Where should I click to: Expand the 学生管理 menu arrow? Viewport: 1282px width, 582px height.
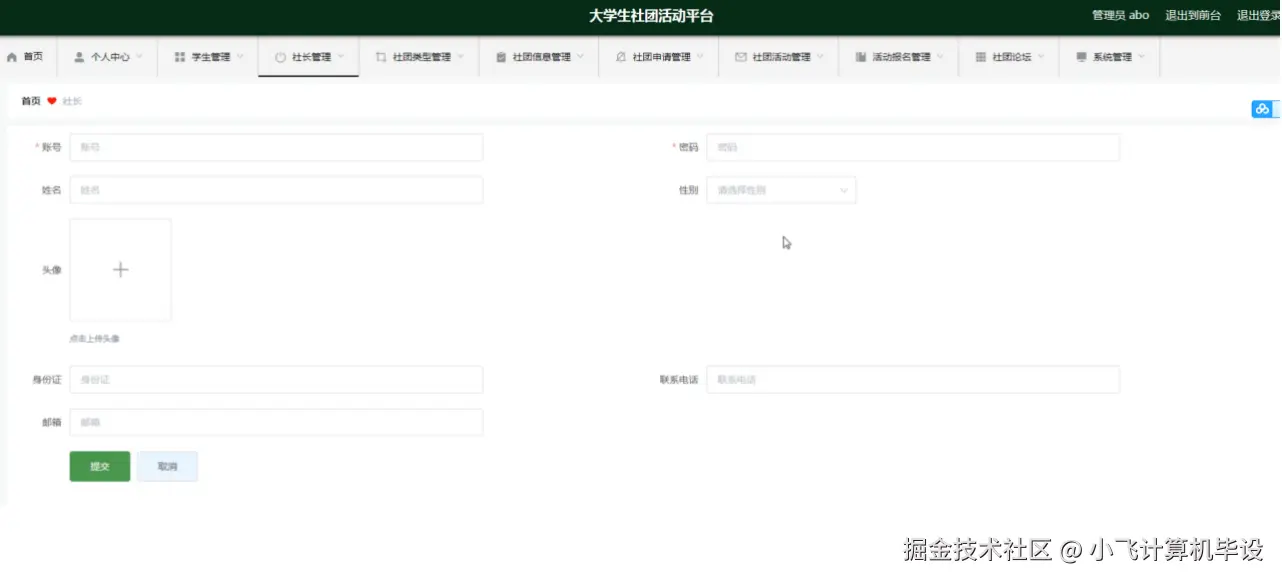(x=241, y=57)
